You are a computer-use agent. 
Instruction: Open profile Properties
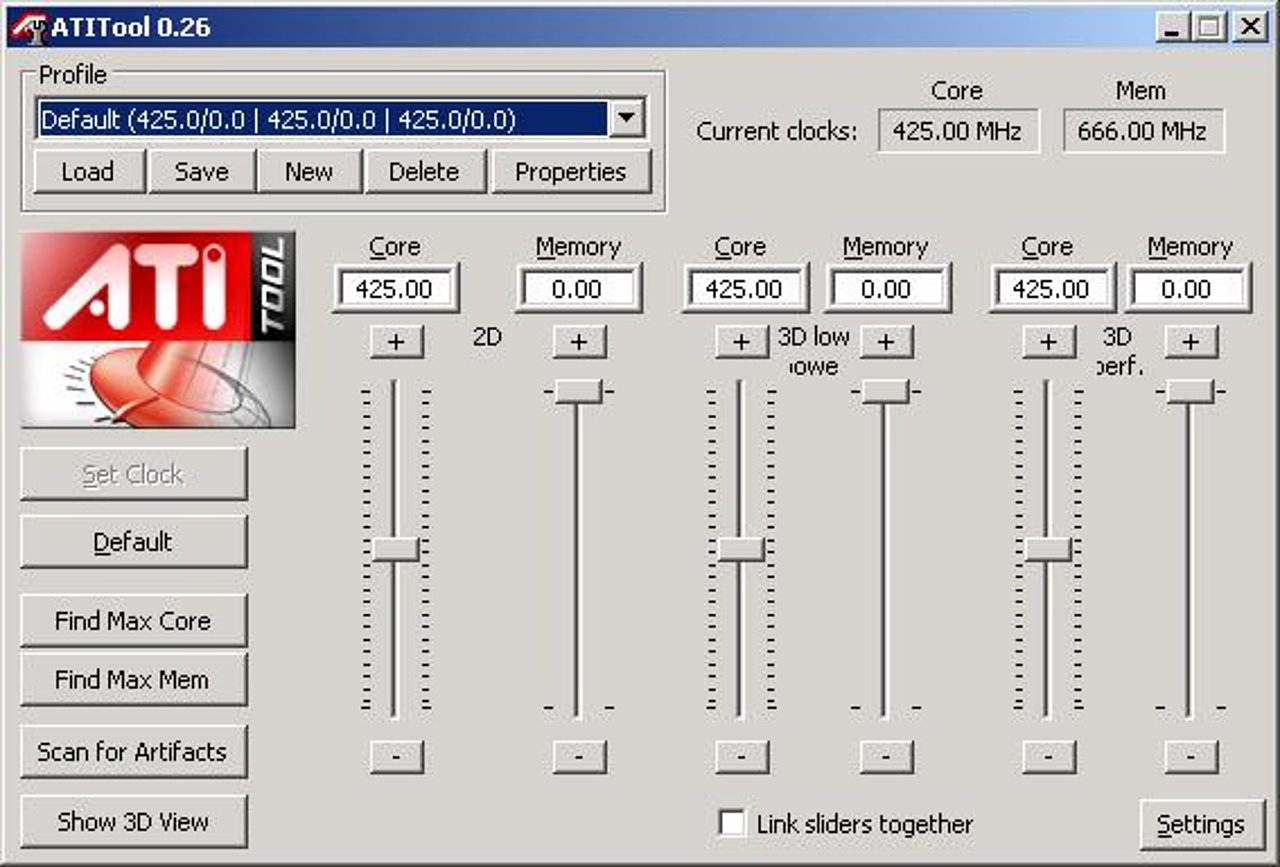571,172
